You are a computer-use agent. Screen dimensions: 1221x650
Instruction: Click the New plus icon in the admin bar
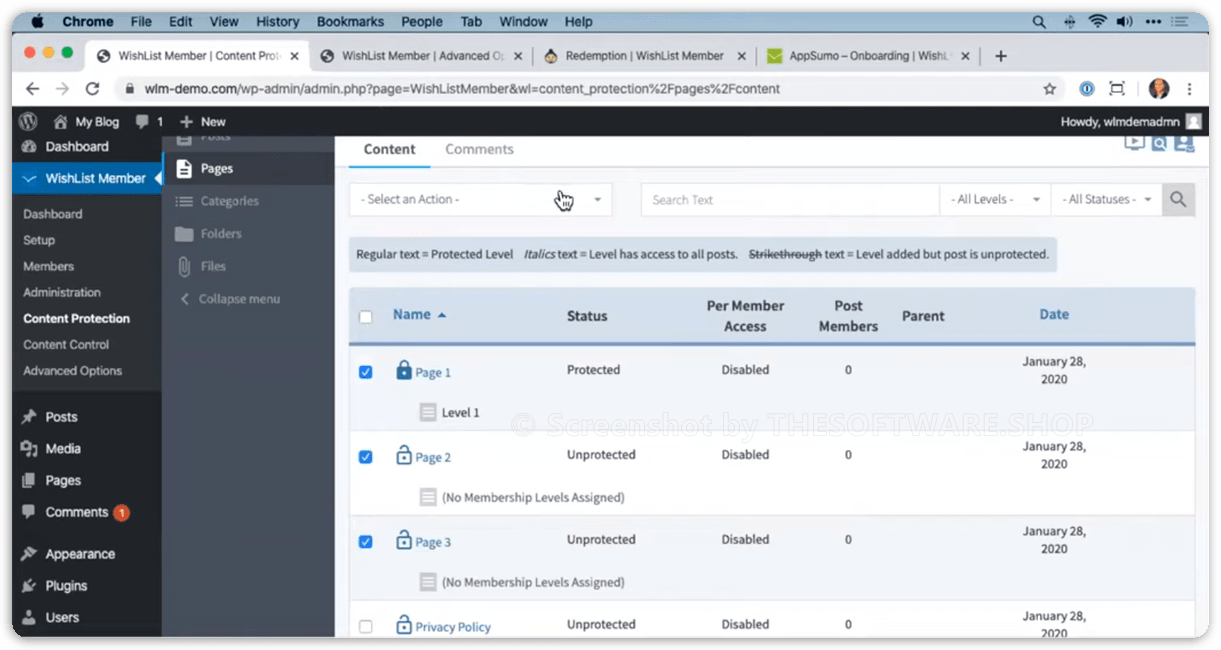(186, 122)
